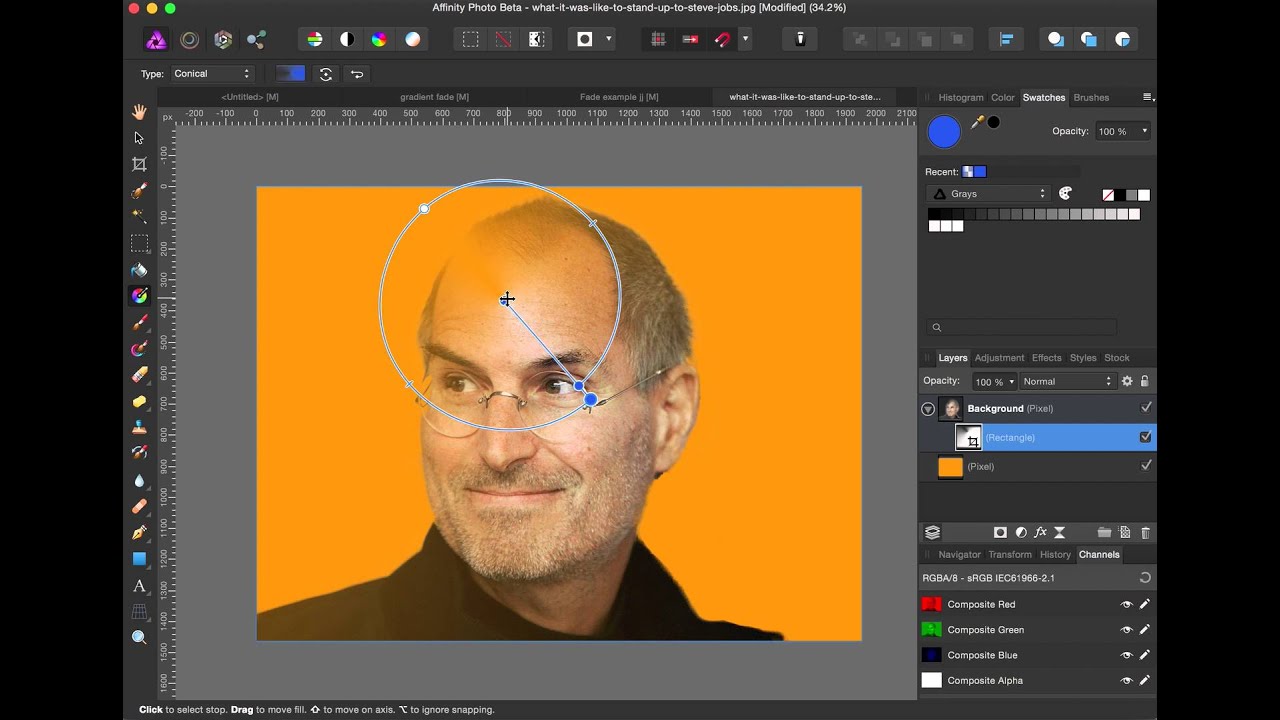Open the Histogram panel tab
1280x720 pixels.
tap(961, 98)
